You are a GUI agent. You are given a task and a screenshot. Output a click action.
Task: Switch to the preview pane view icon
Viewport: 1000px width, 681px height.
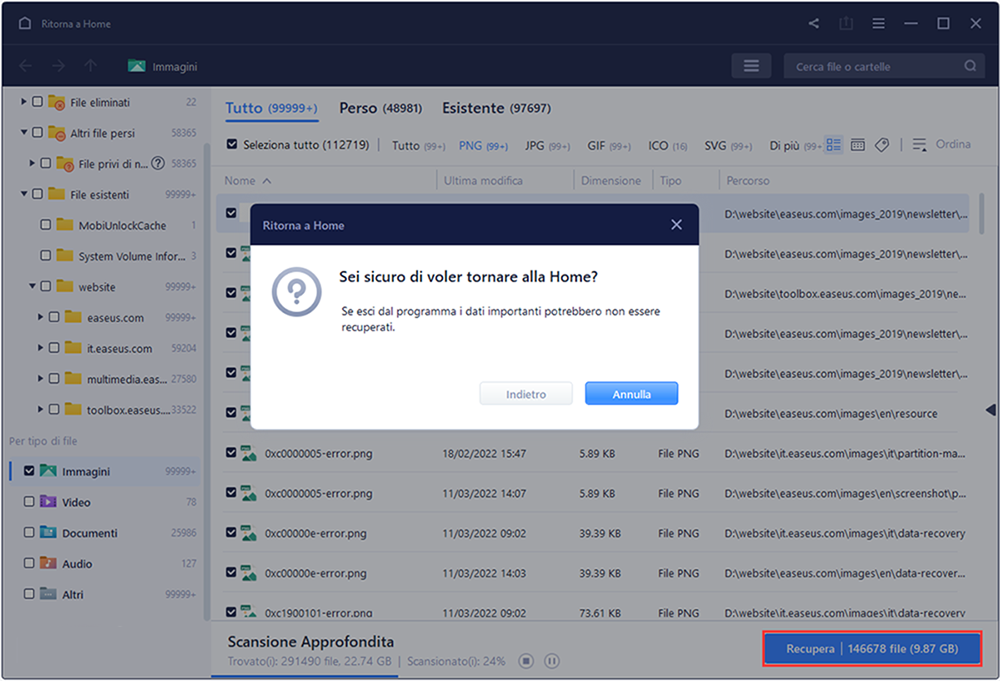click(858, 145)
